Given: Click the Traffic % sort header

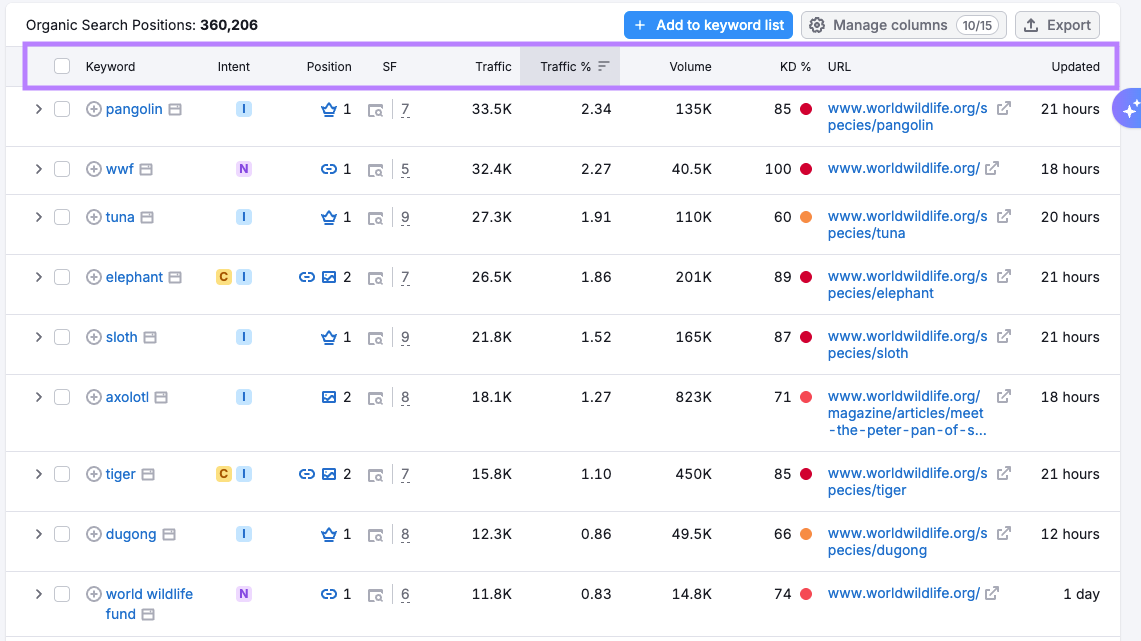Looking at the screenshot, I should pyautogui.click(x=571, y=66).
